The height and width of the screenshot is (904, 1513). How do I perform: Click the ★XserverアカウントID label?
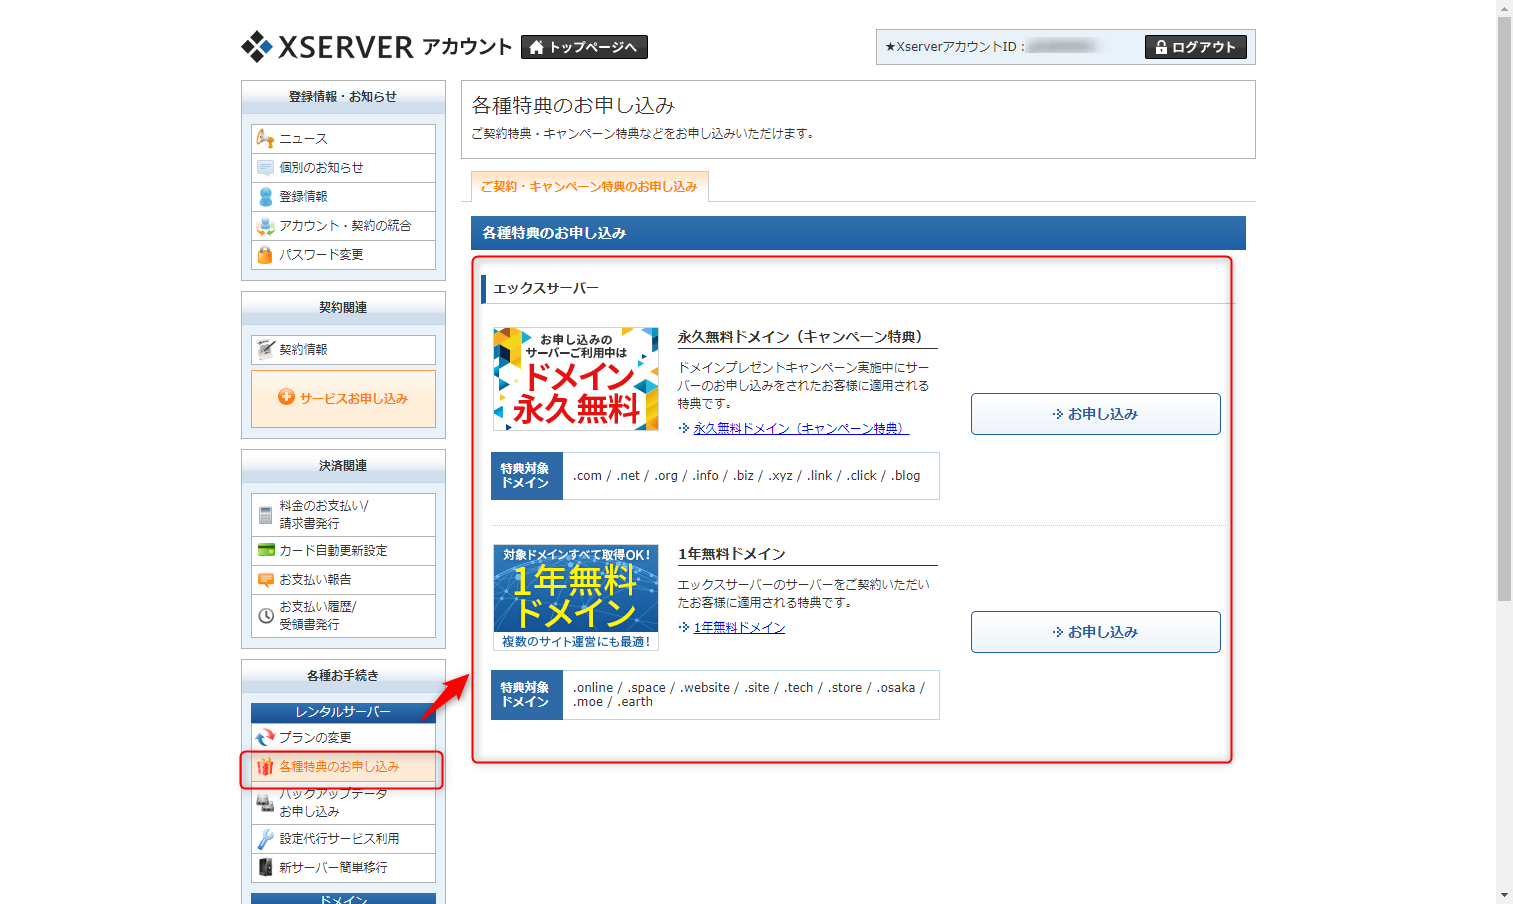click(x=955, y=47)
